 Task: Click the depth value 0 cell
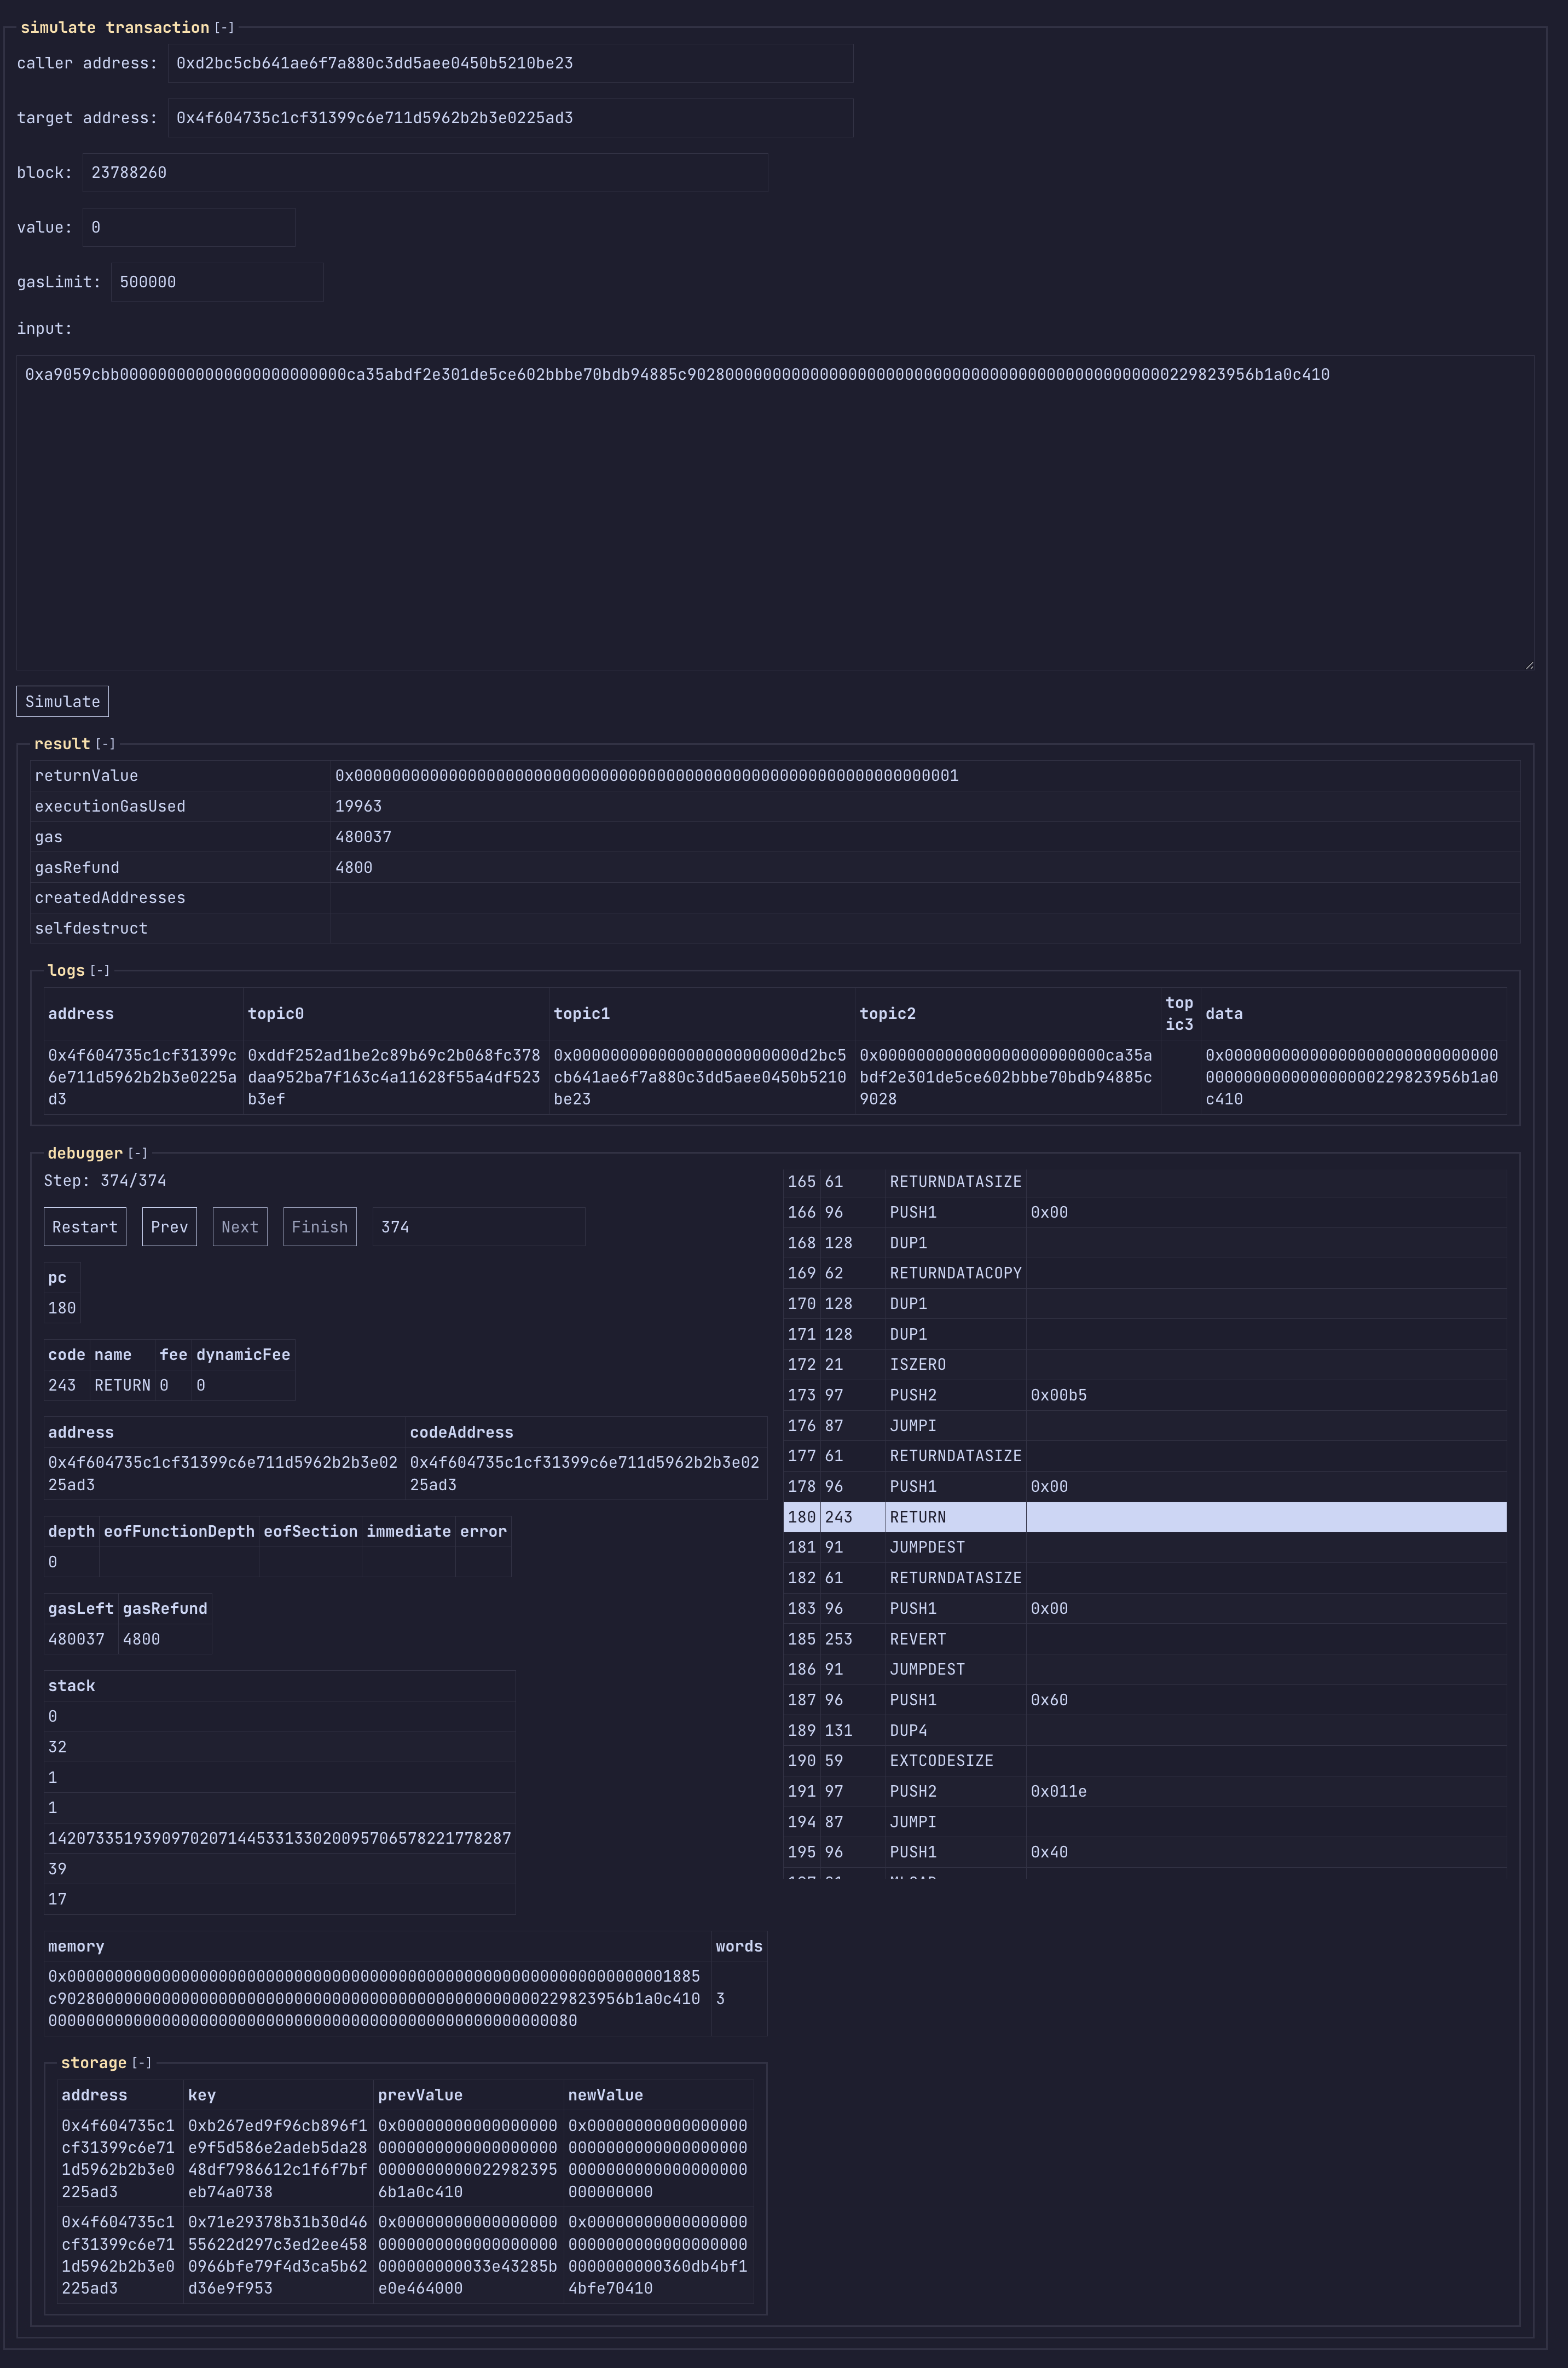coord(71,1562)
